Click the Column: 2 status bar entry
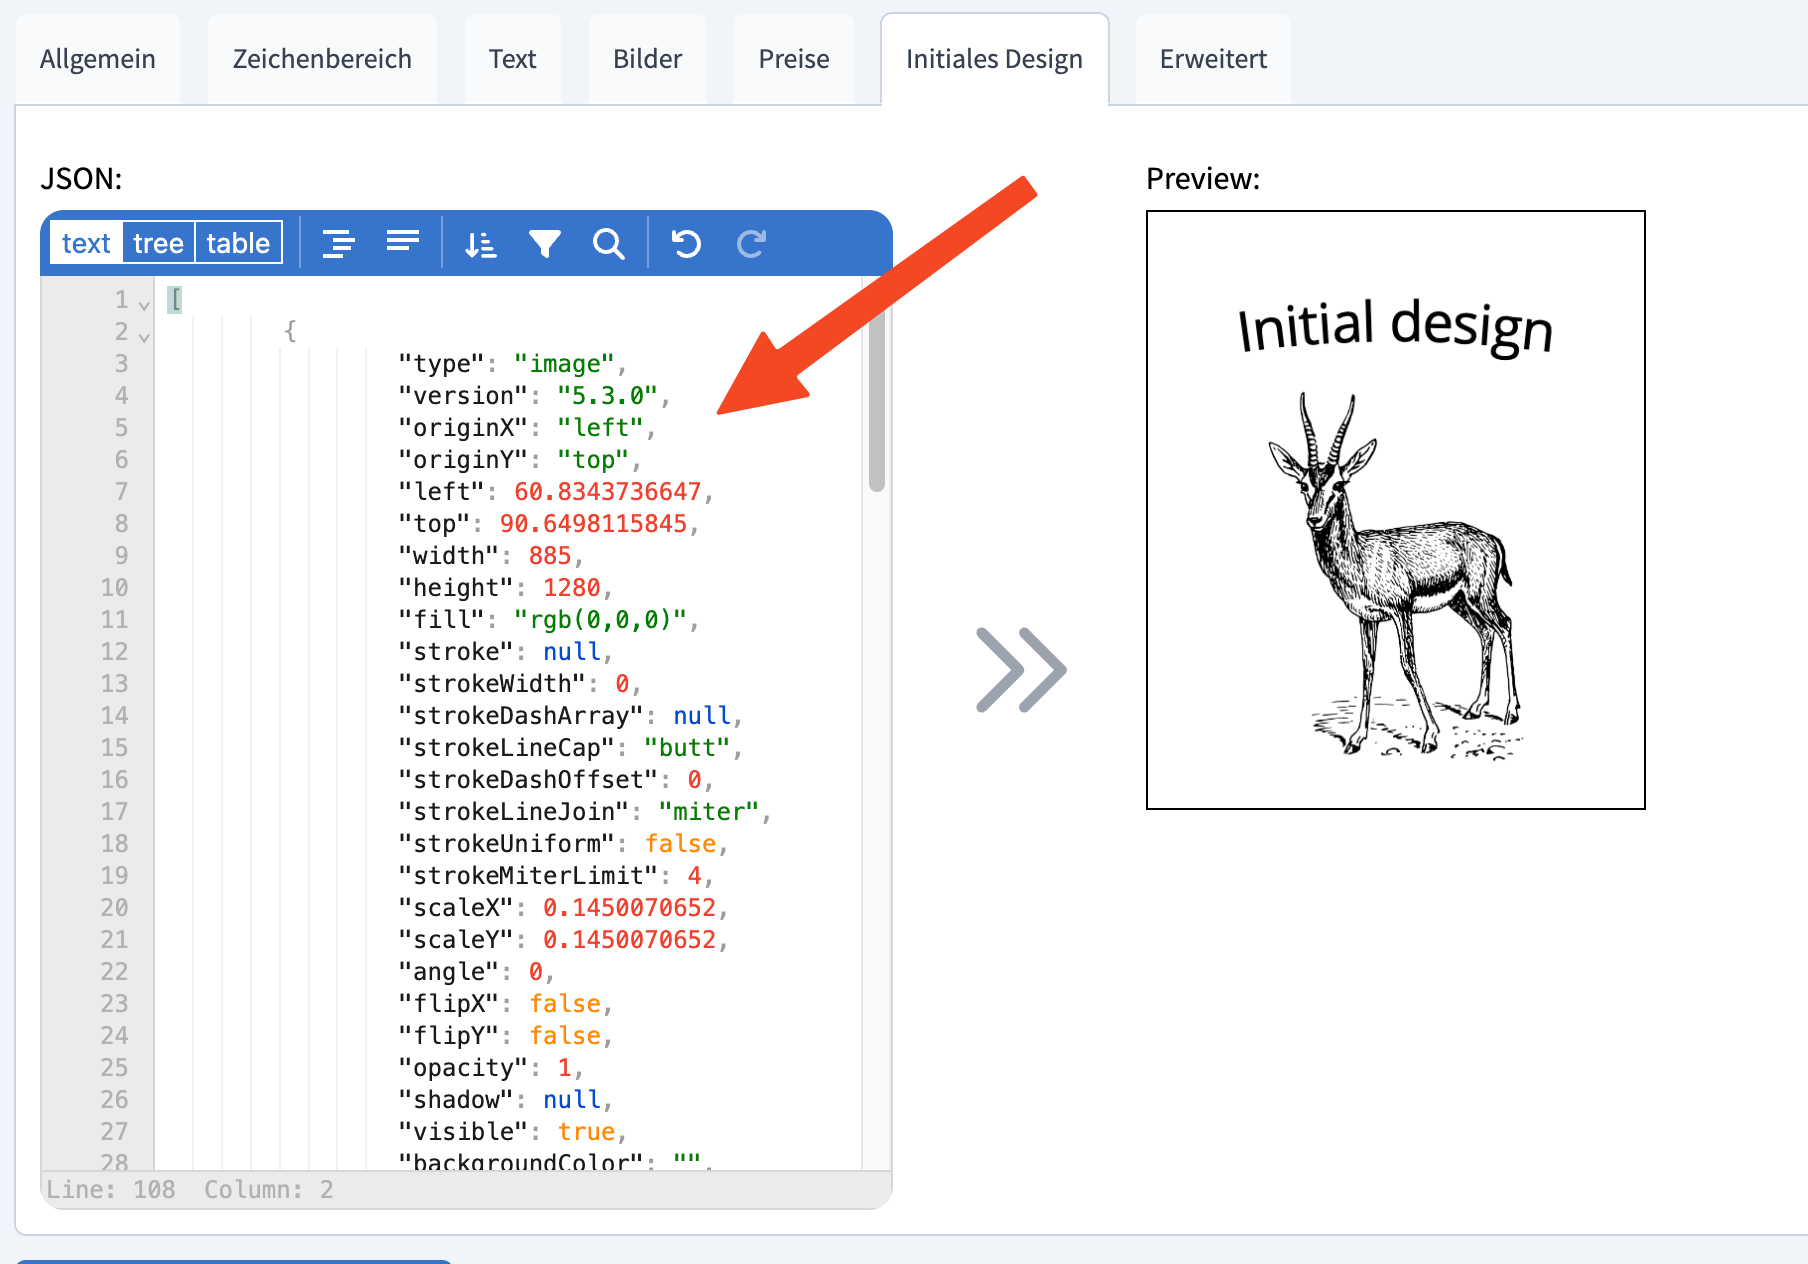1808x1264 pixels. 269,1190
